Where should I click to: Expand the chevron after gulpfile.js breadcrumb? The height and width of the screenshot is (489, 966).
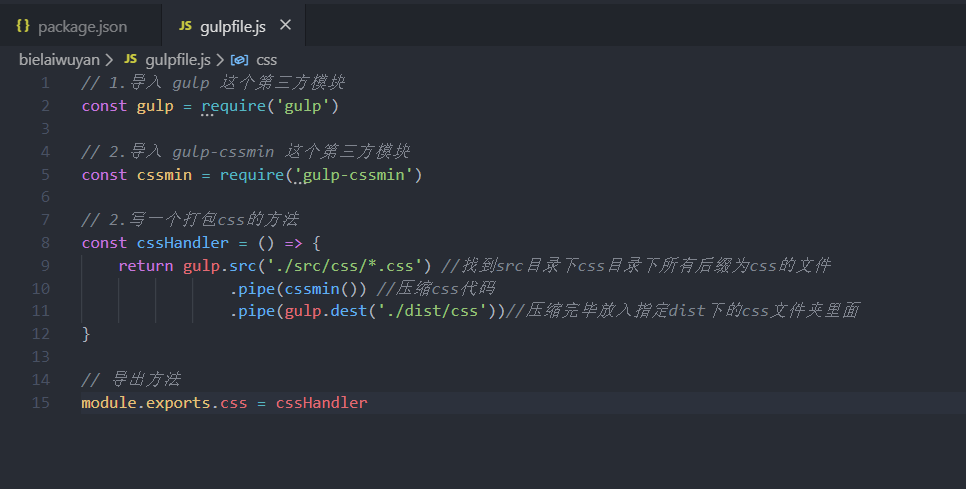tap(219, 60)
